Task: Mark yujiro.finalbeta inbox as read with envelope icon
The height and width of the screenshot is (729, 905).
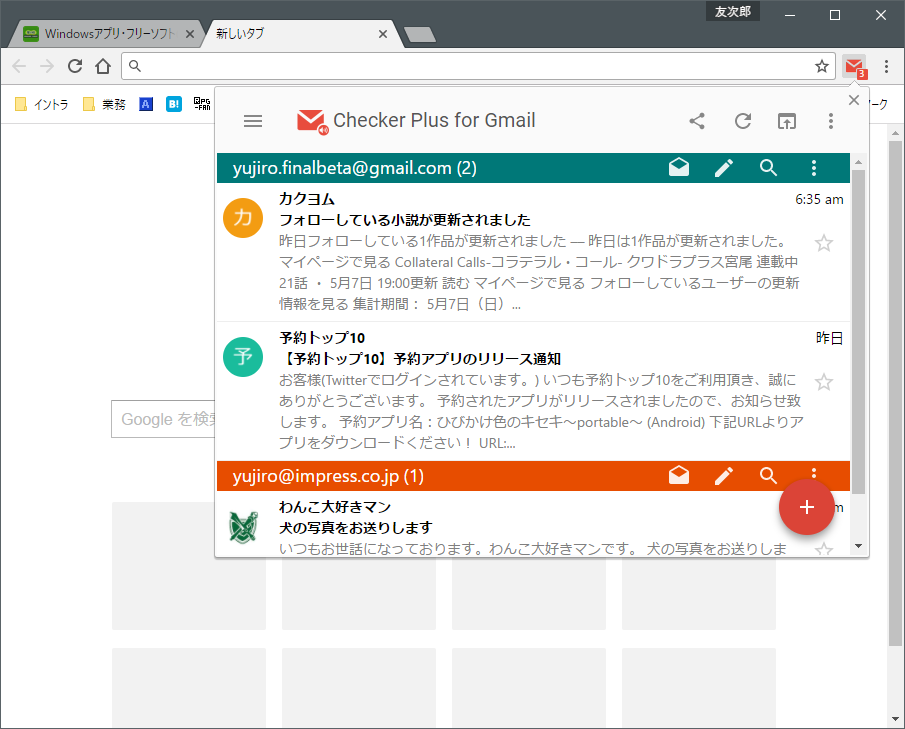Action: (678, 167)
